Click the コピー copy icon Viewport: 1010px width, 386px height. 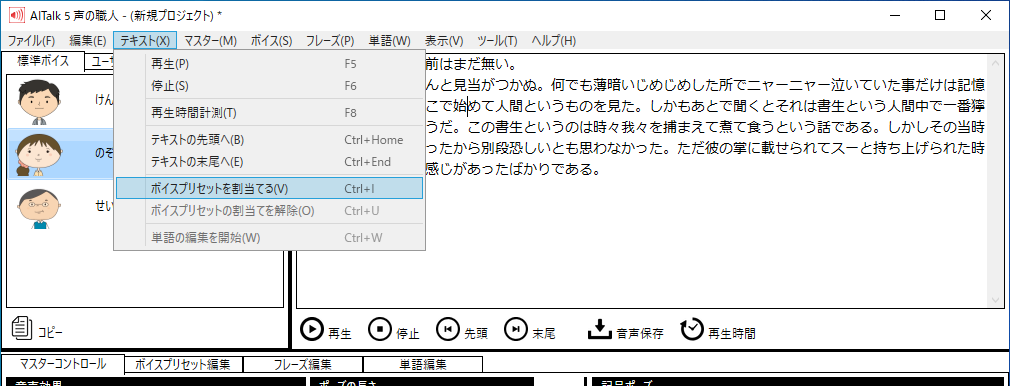[22, 327]
